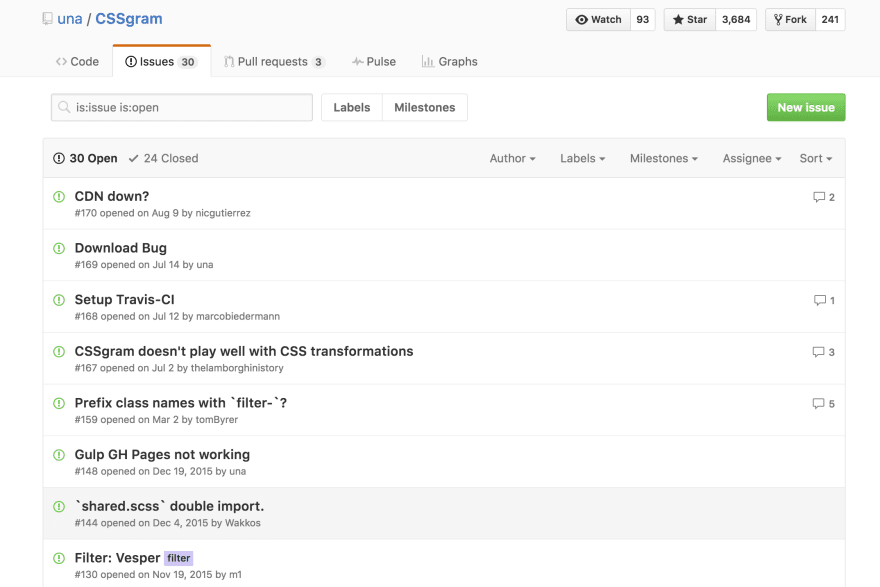This screenshot has width=880, height=587.
Task: Open the issue 'CDN down?'
Action: (x=112, y=196)
